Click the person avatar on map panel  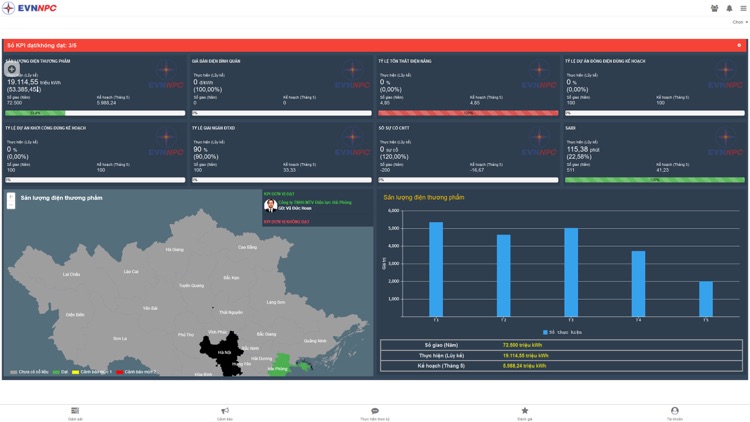(x=270, y=205)
